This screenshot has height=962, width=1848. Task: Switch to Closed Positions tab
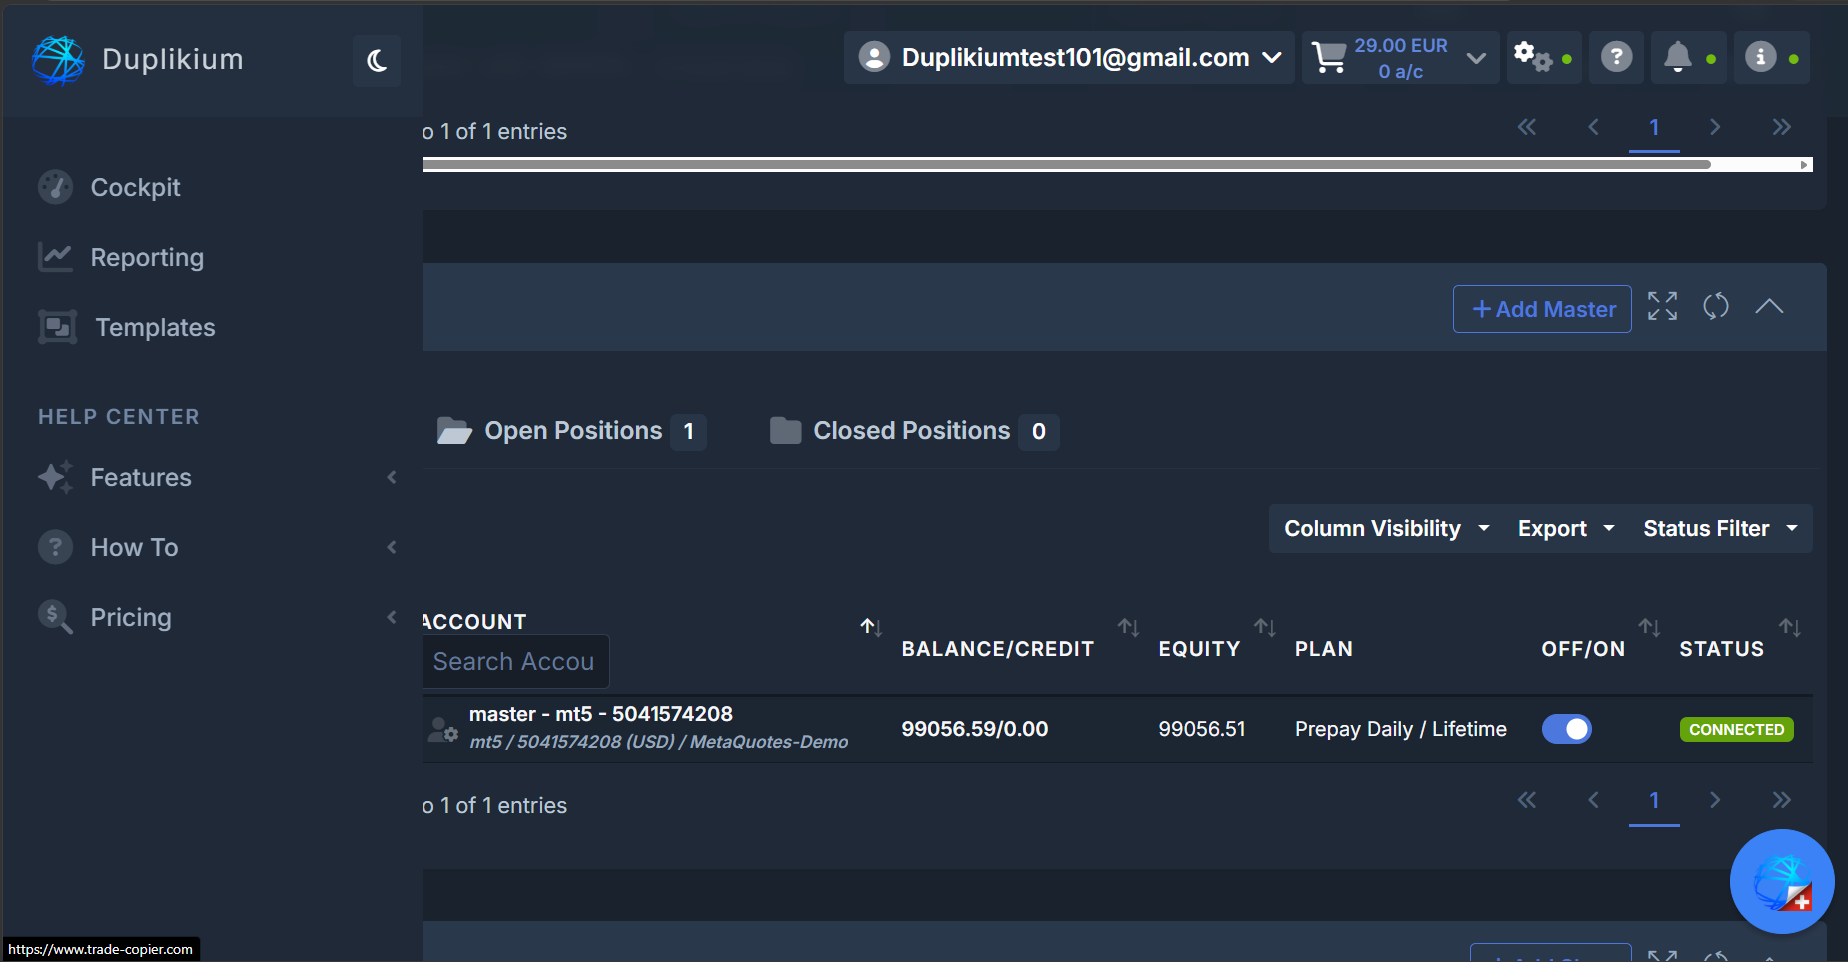(913, 431)
